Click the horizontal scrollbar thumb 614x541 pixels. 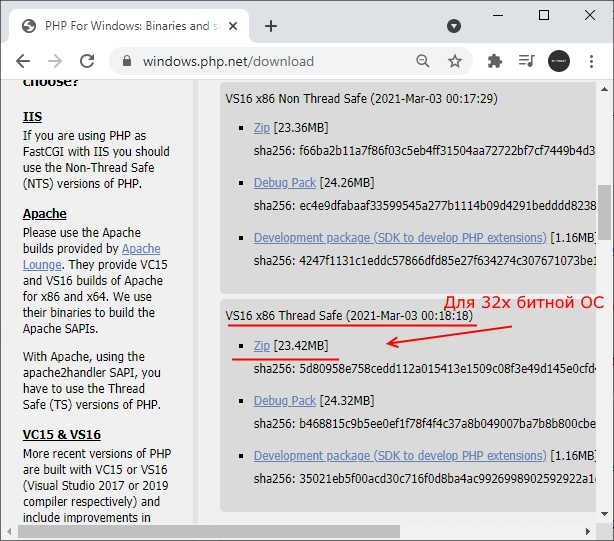(x=209, y=532)
